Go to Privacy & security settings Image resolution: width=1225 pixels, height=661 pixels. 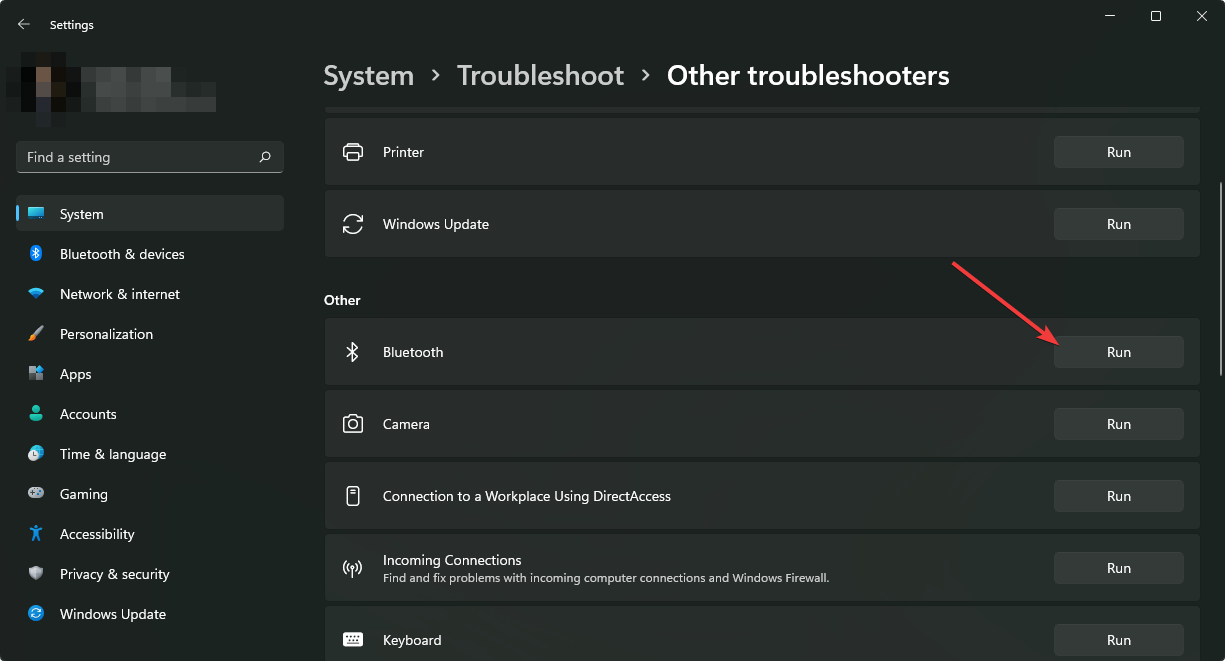pos(150,574)
